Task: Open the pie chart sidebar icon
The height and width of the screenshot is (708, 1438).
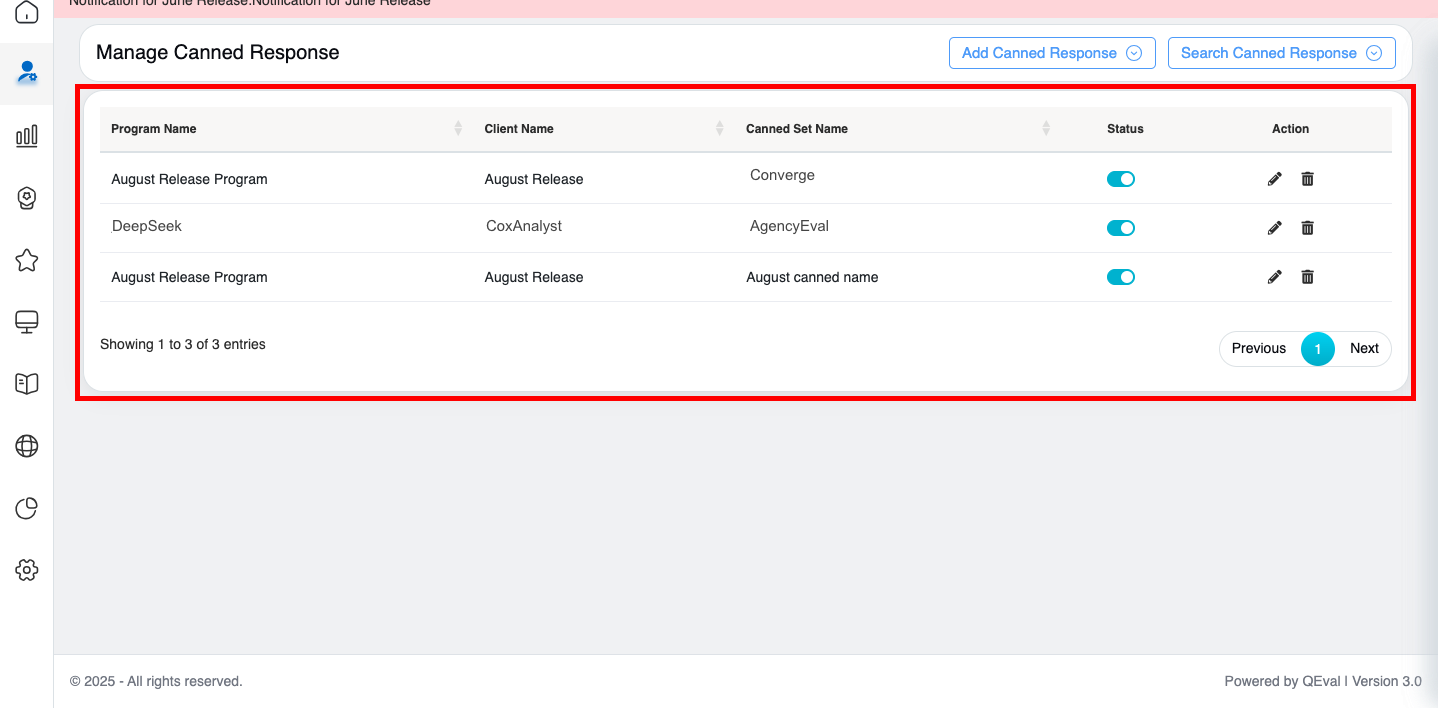Action: 27,508
